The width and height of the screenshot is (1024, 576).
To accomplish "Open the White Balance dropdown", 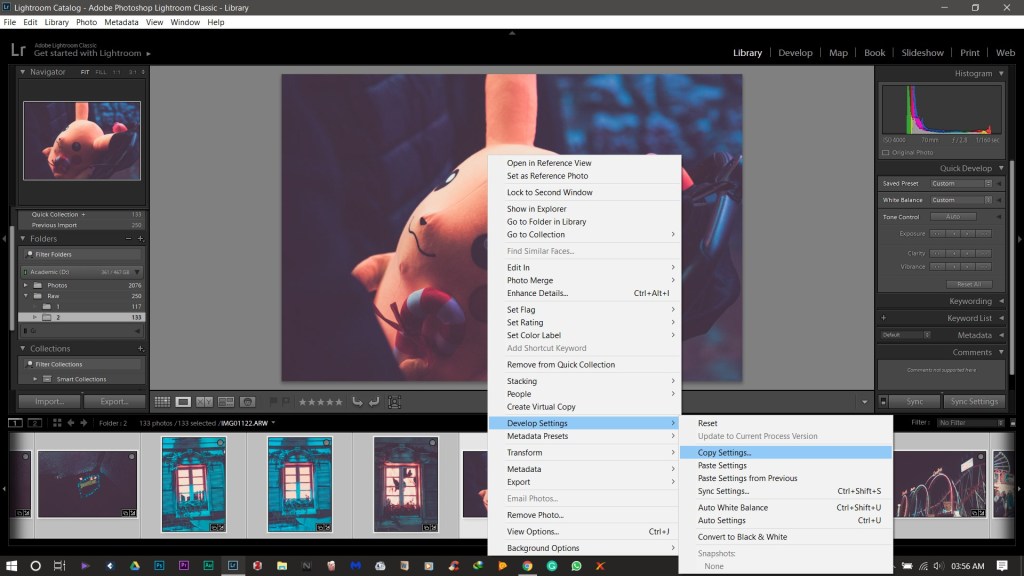I will pyautogui.click(x=961, y=200).
